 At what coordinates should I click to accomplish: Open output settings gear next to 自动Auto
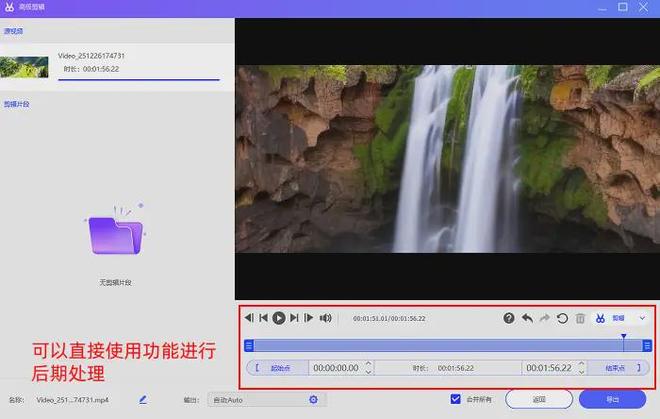coord(313,399)
